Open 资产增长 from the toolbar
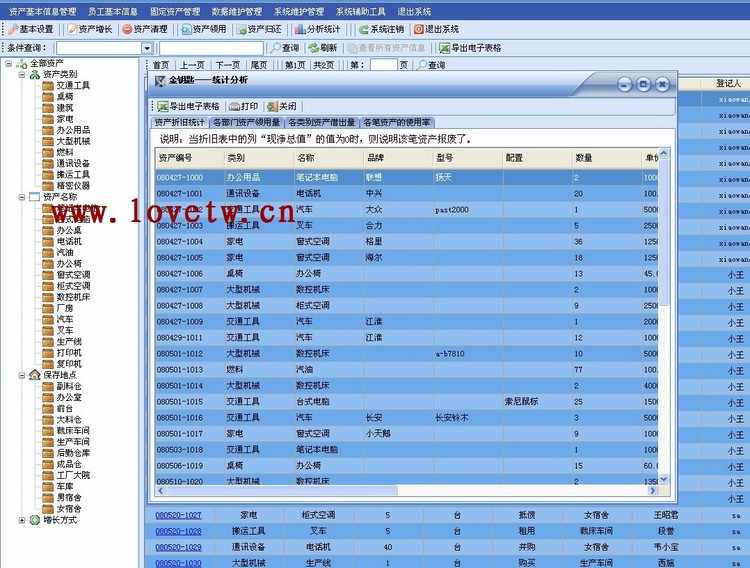Viewport: 750px width, 568px height. (x=90, y=30)
